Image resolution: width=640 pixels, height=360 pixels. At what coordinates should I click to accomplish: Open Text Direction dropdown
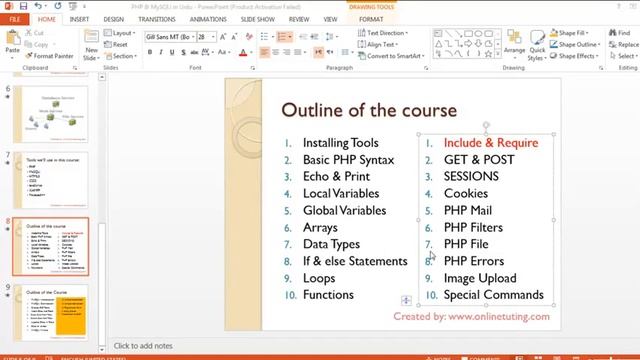(383, 33)
